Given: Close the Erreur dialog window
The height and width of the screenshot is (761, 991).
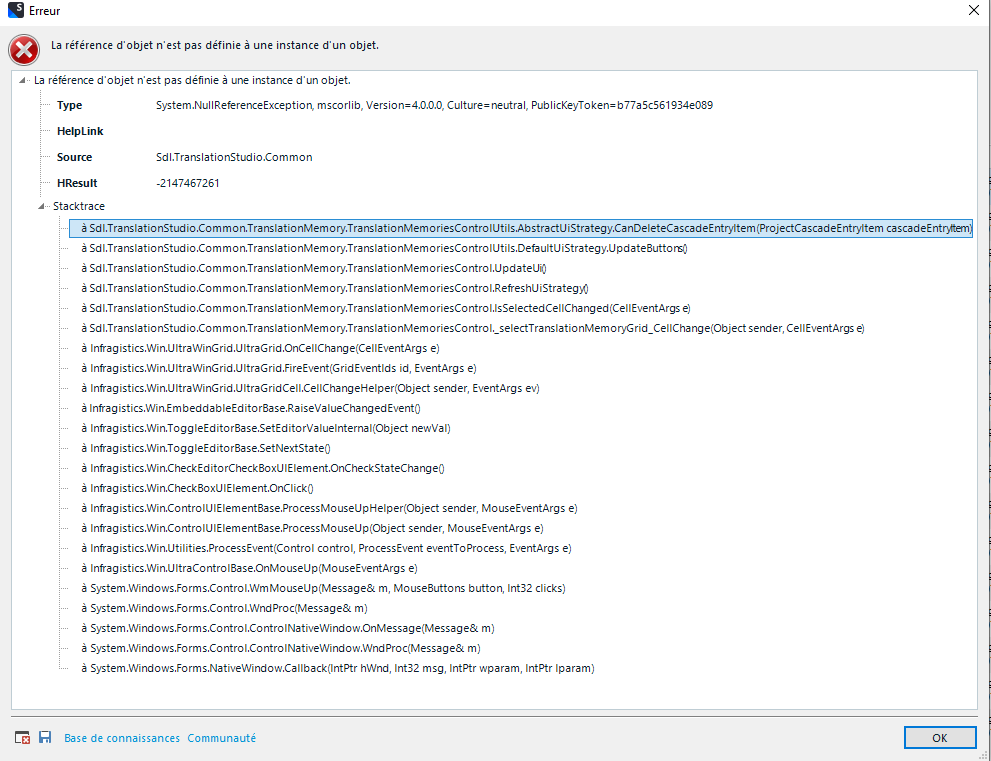Looking at the screenshot, I should coord(974,10).
